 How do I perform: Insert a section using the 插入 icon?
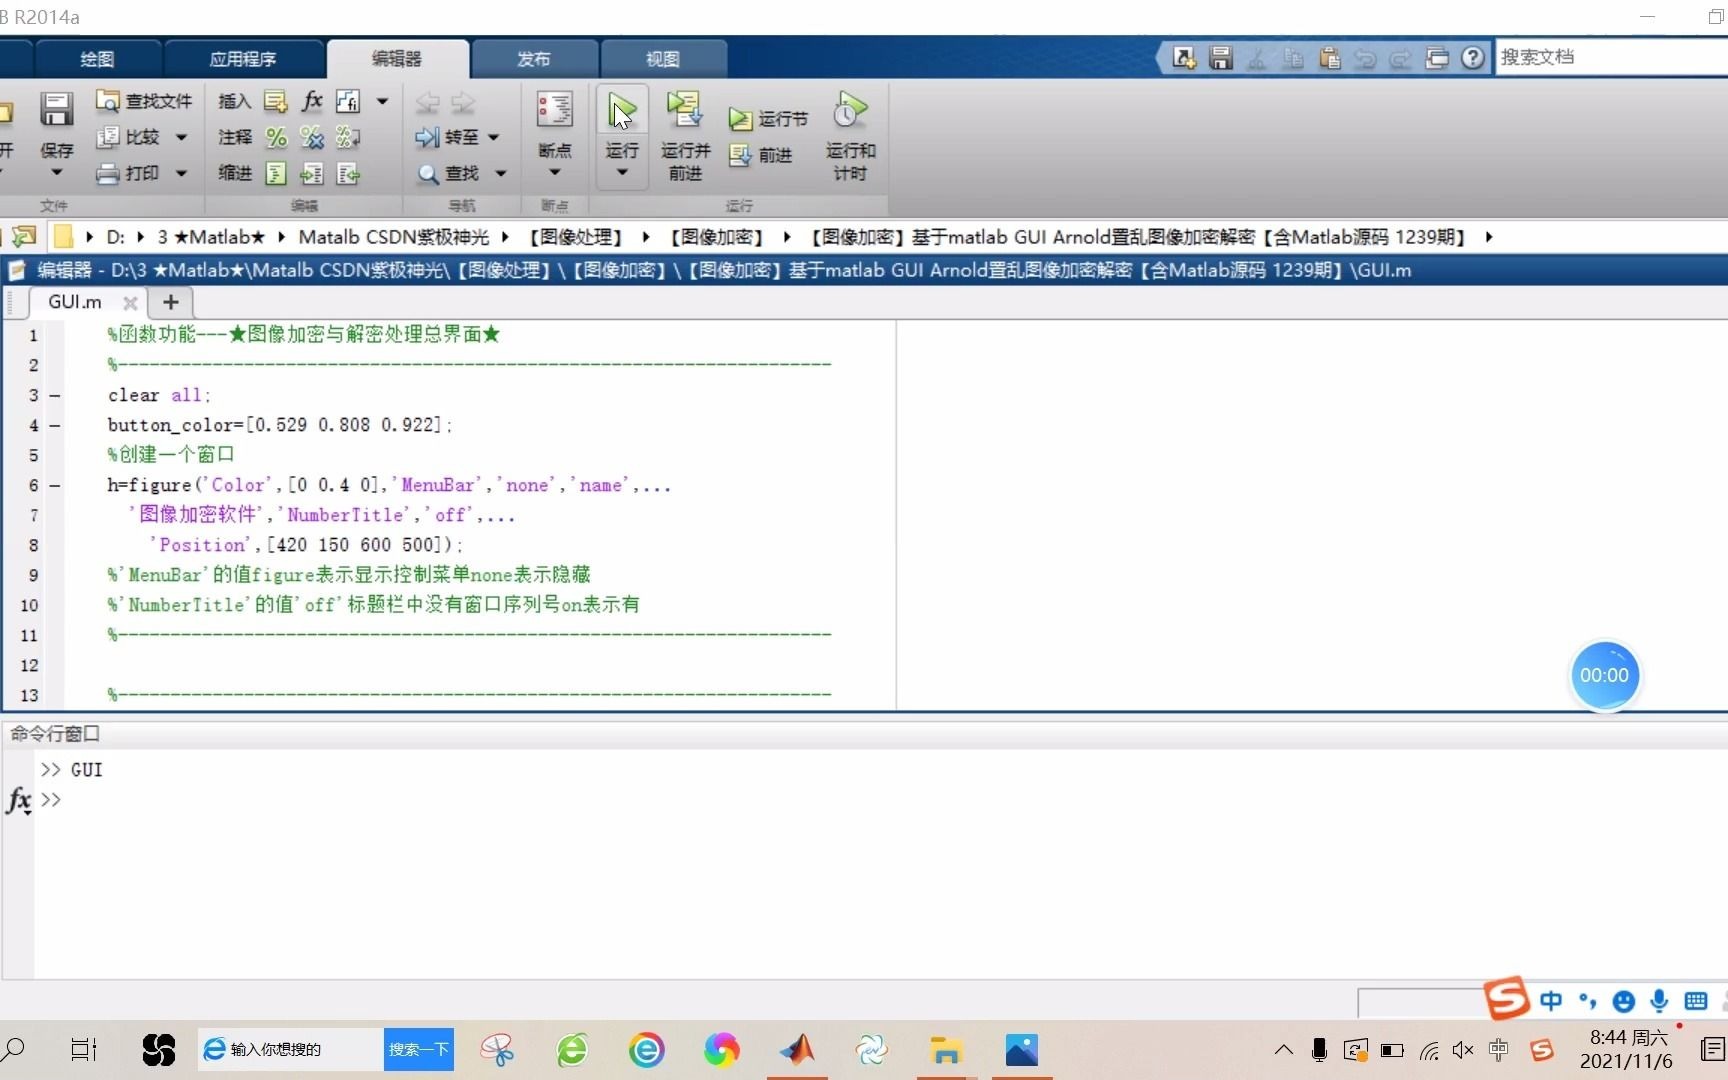point(275,101)
